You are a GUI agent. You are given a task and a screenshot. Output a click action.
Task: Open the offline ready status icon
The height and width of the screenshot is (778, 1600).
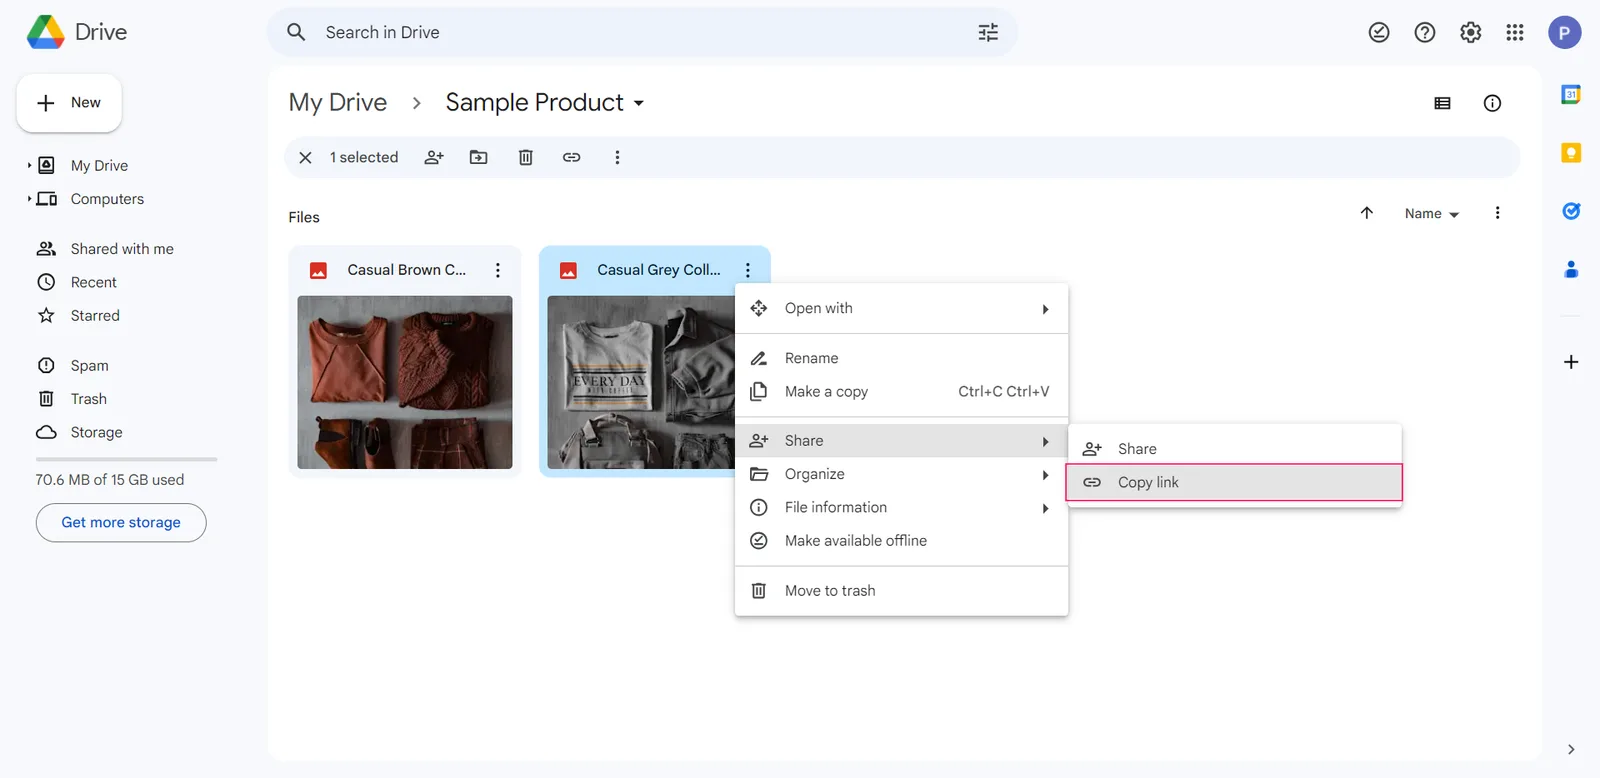pos(1379,33)
